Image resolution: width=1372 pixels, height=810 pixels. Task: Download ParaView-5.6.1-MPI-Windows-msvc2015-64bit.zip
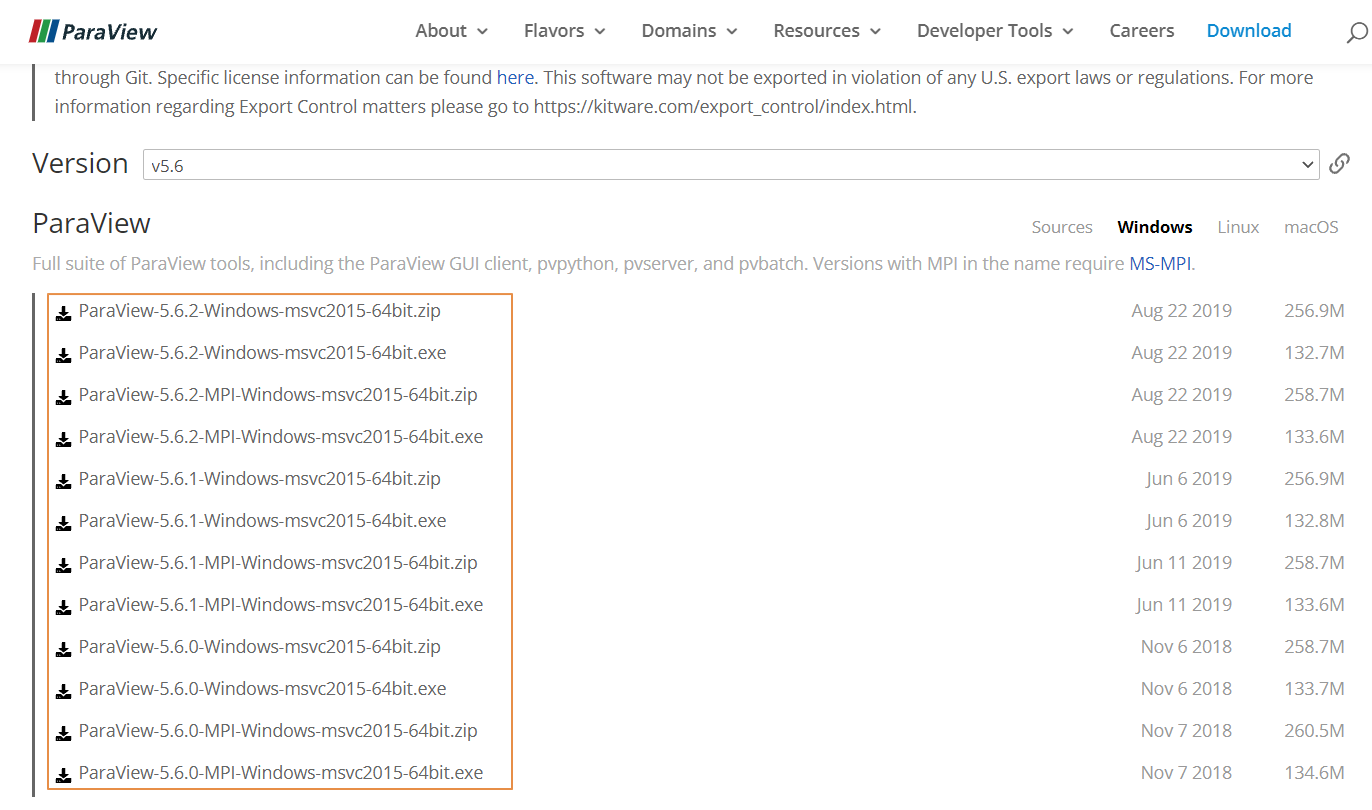[x=278, y=563]
